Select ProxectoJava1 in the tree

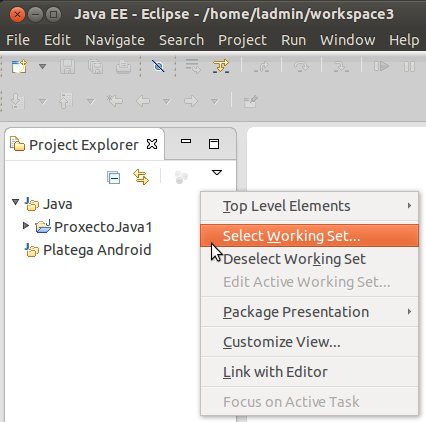pos(103,227)
